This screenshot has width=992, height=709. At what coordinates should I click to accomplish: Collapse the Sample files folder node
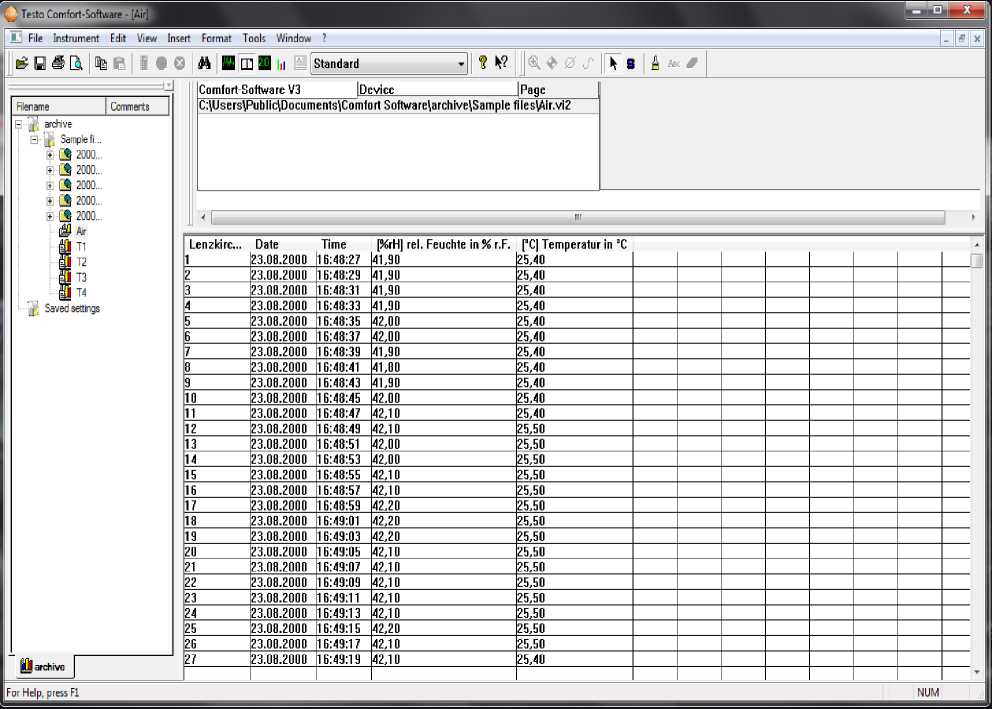point(34,140)
